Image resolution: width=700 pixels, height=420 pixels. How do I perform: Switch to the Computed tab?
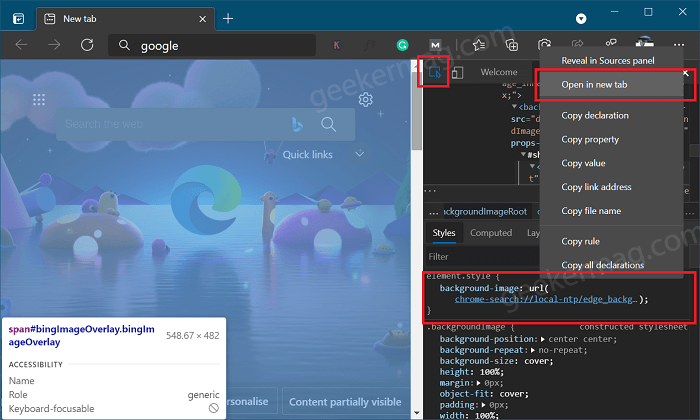tap(491, 233)
